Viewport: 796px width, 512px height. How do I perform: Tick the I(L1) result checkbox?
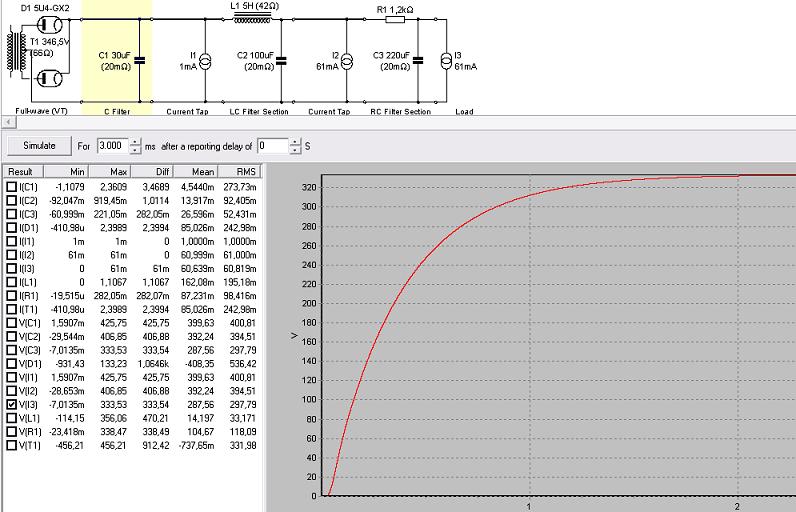[x=12, y=282]
